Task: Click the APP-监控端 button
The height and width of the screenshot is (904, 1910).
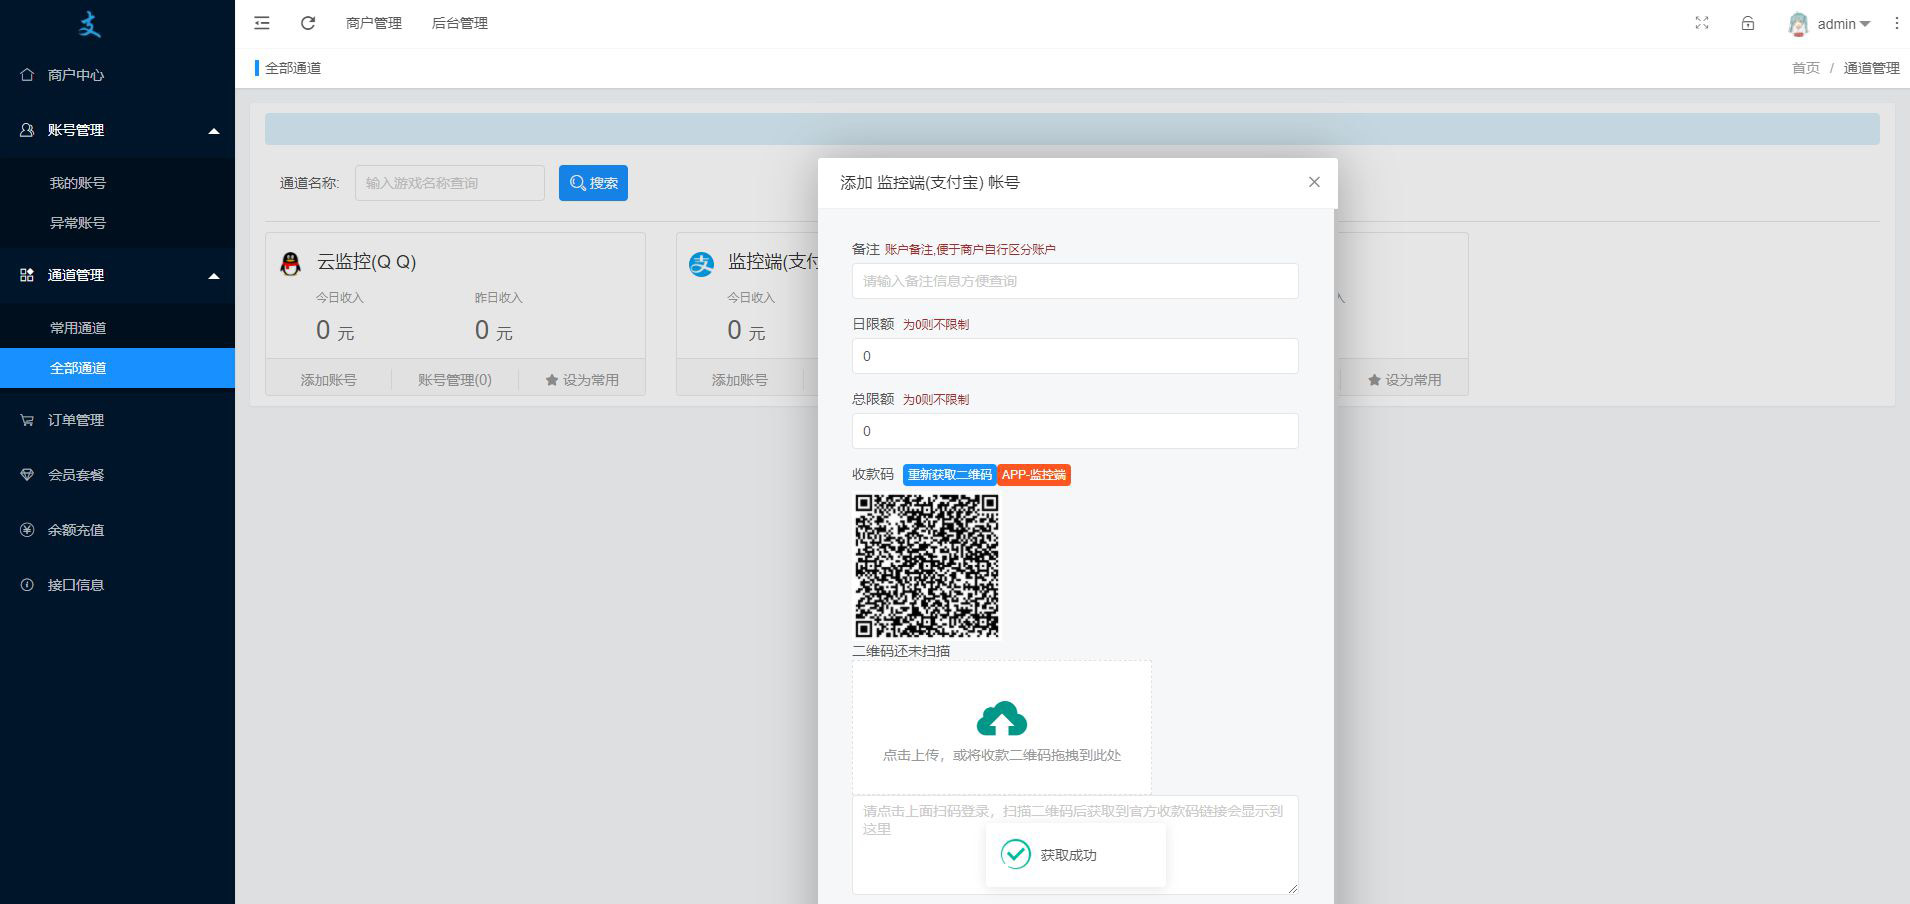Action: [x=1033, y=475]
